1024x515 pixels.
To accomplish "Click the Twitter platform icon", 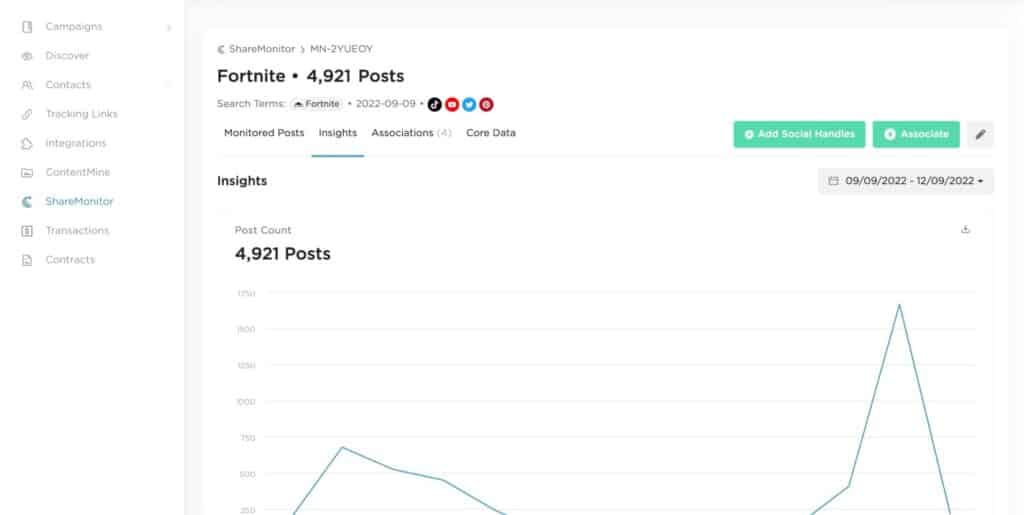I will 469,104.
